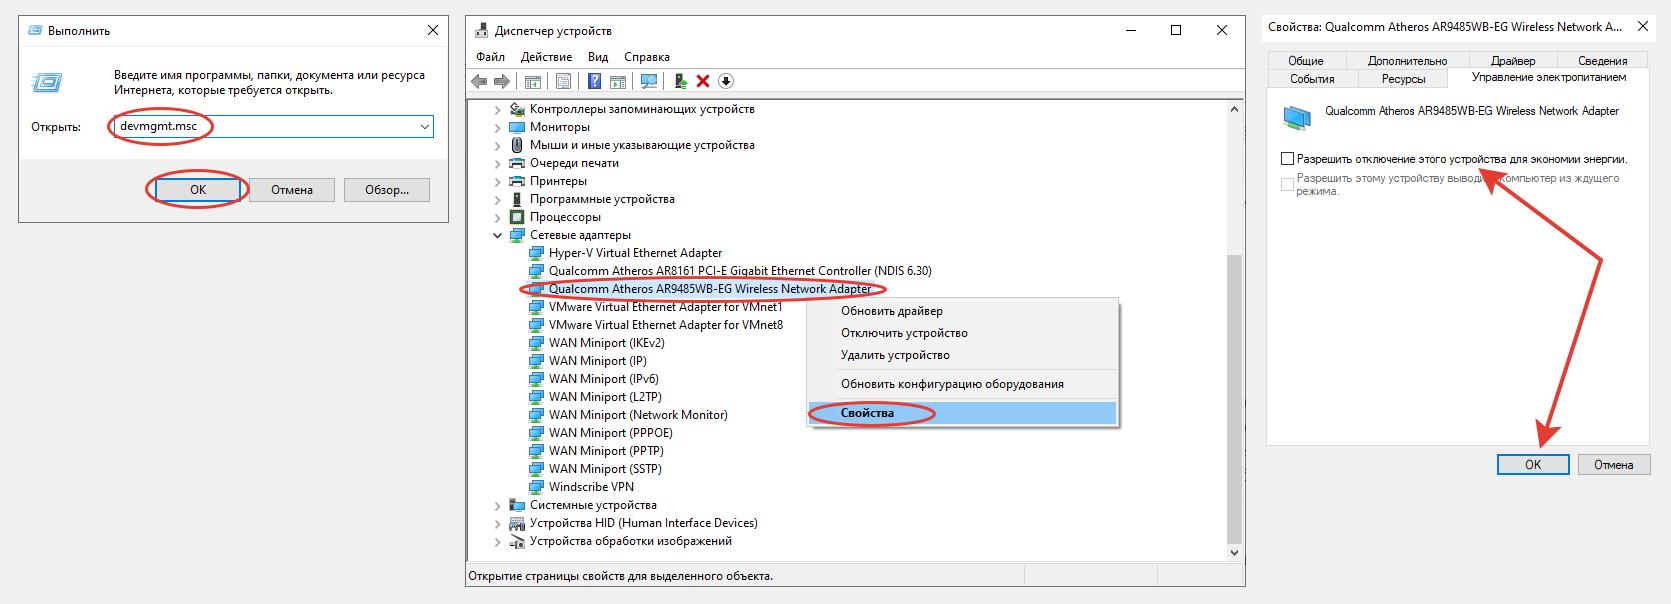Switch to the Драйвер tab
1671x604 pixels.
coord(1512,61)
